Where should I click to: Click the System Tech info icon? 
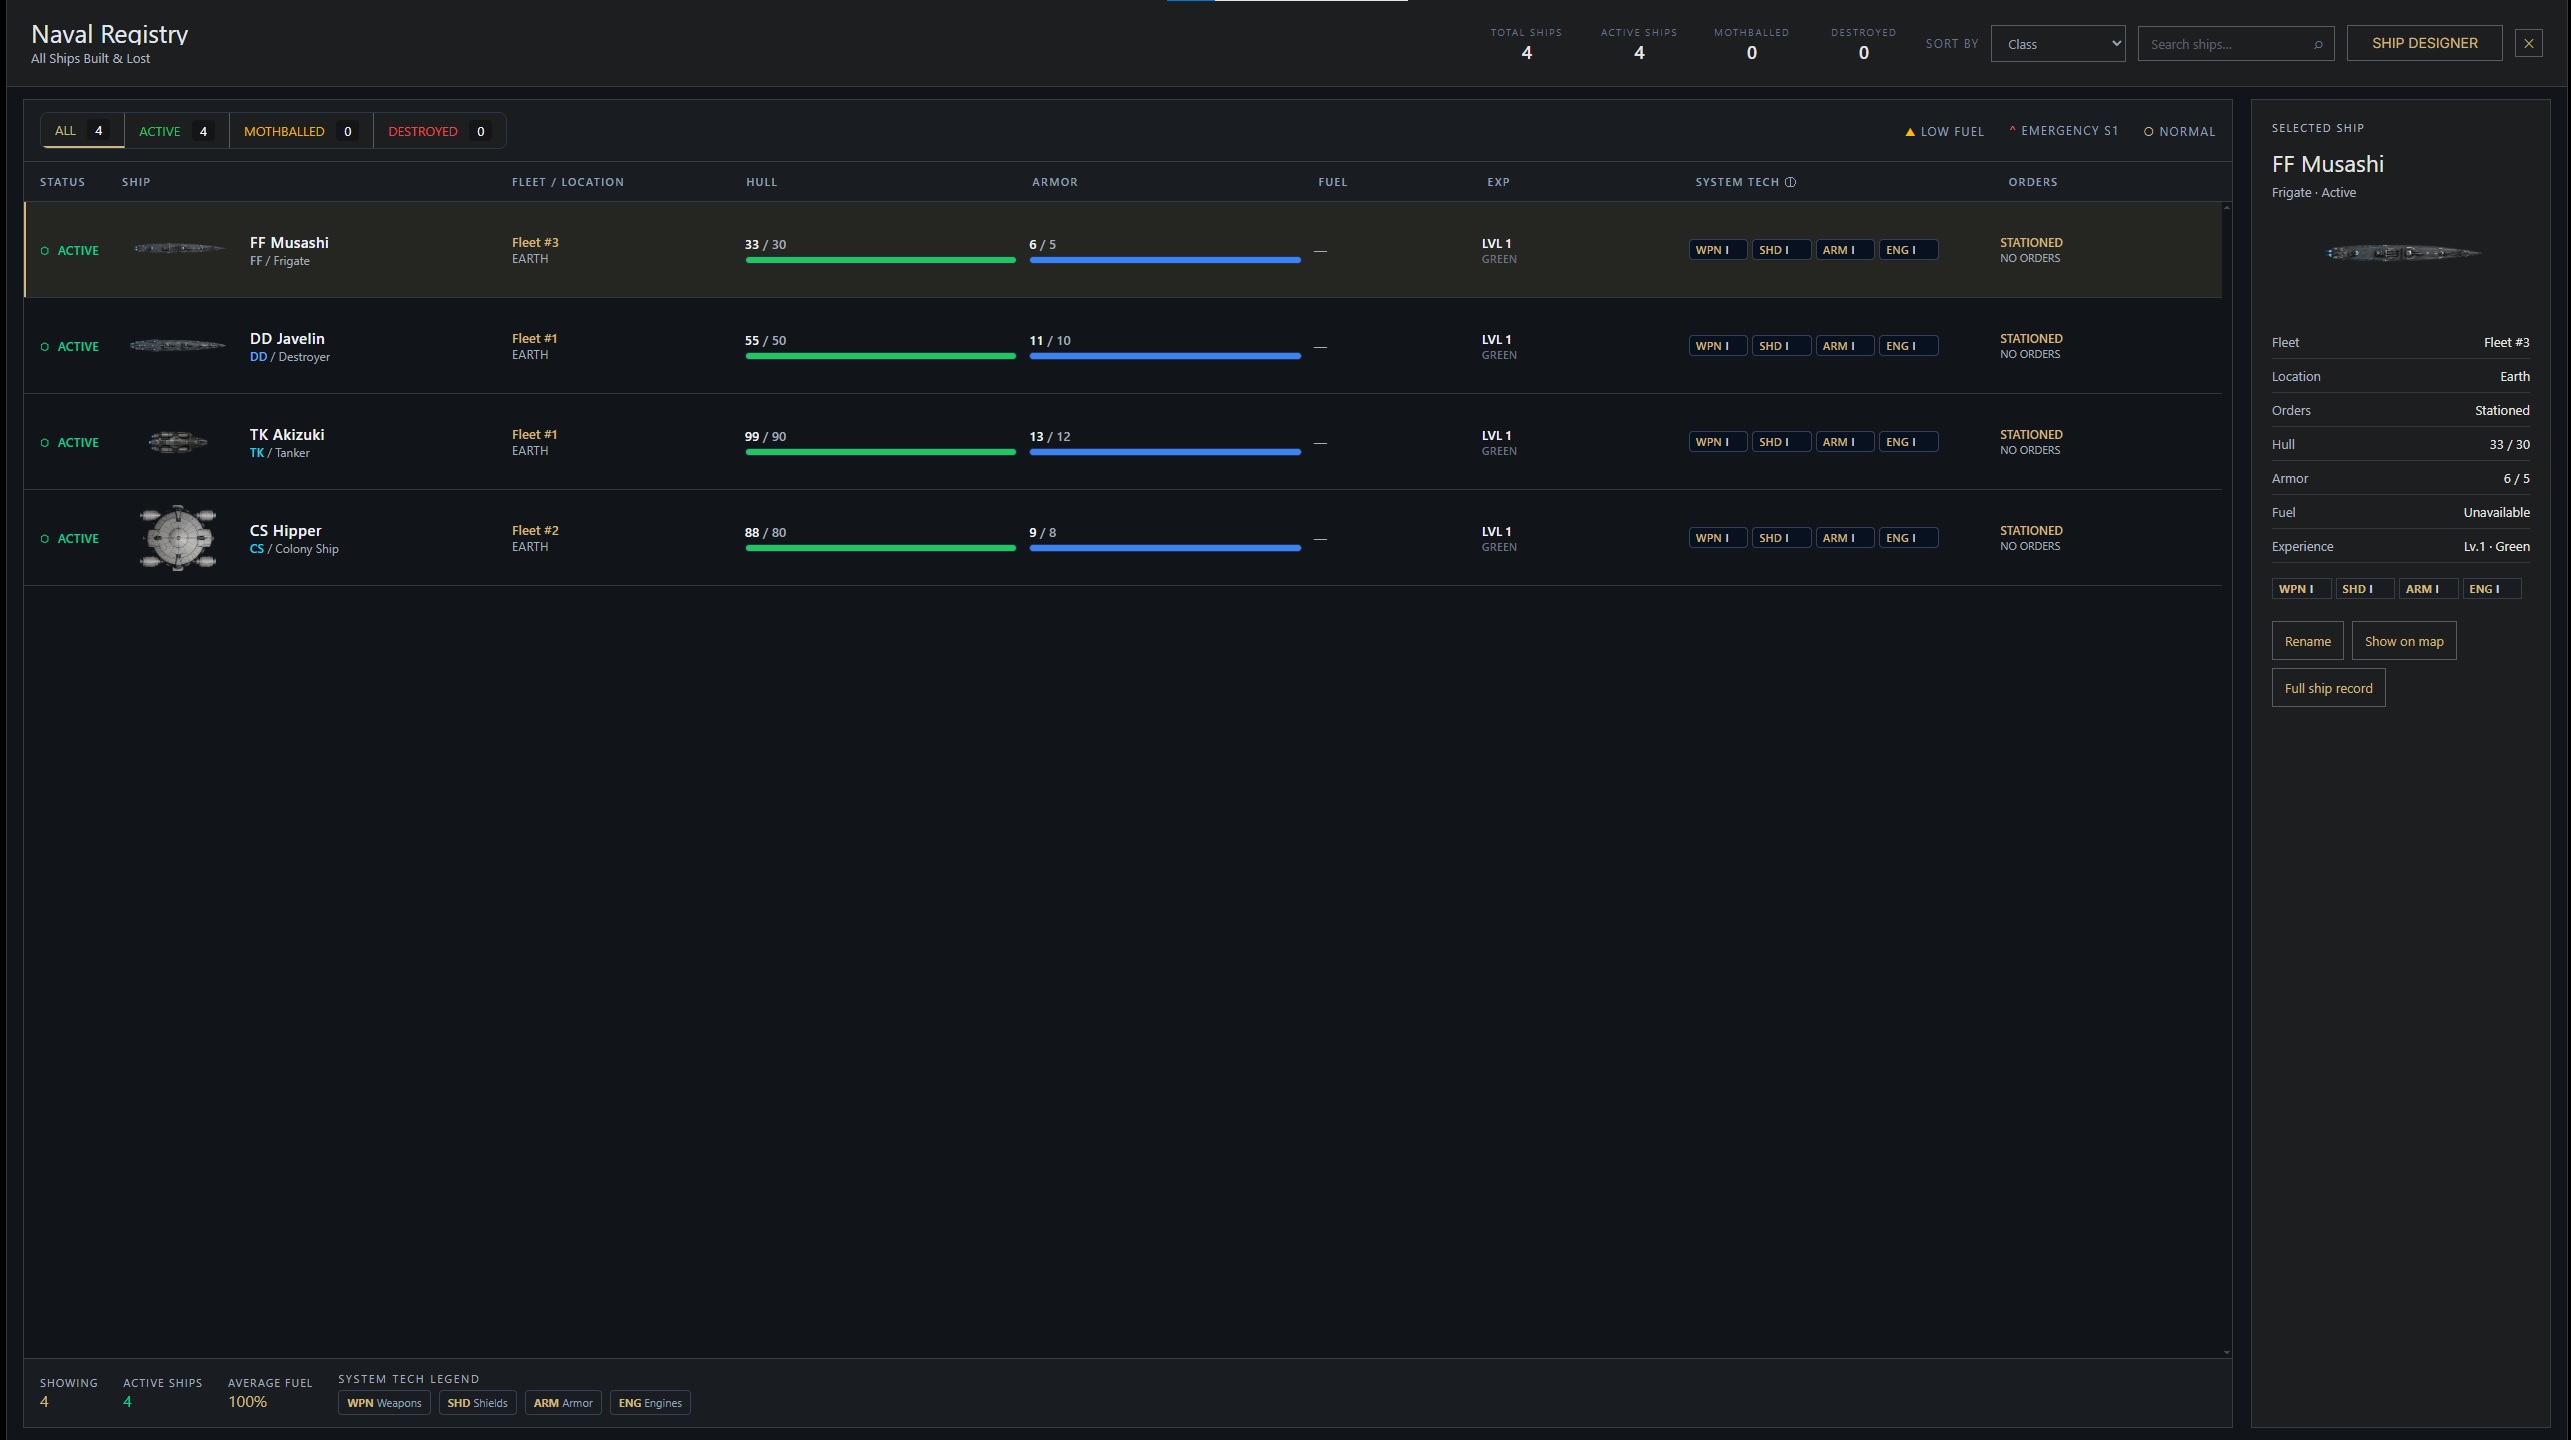point(1790,182)
